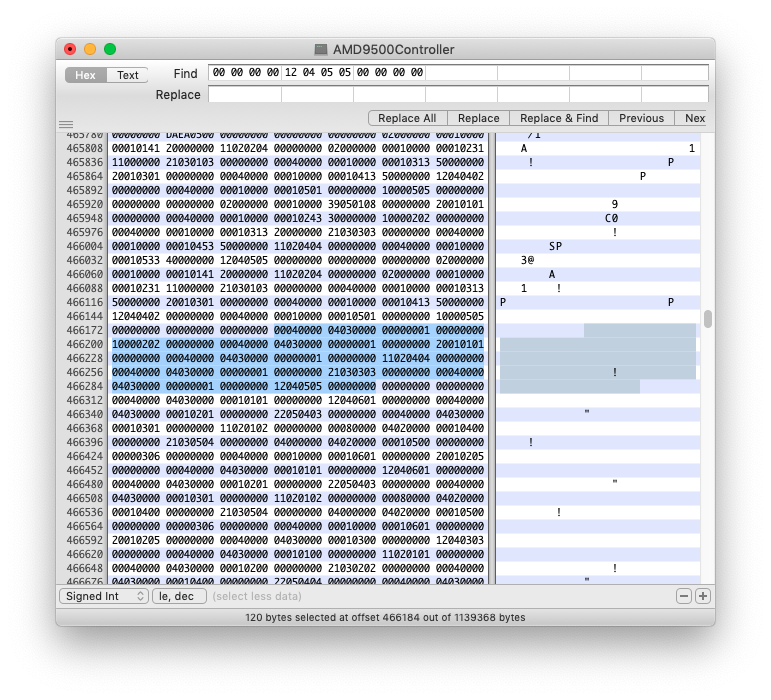Zoom window with green button
771x700 pixels.
point(110,49)
